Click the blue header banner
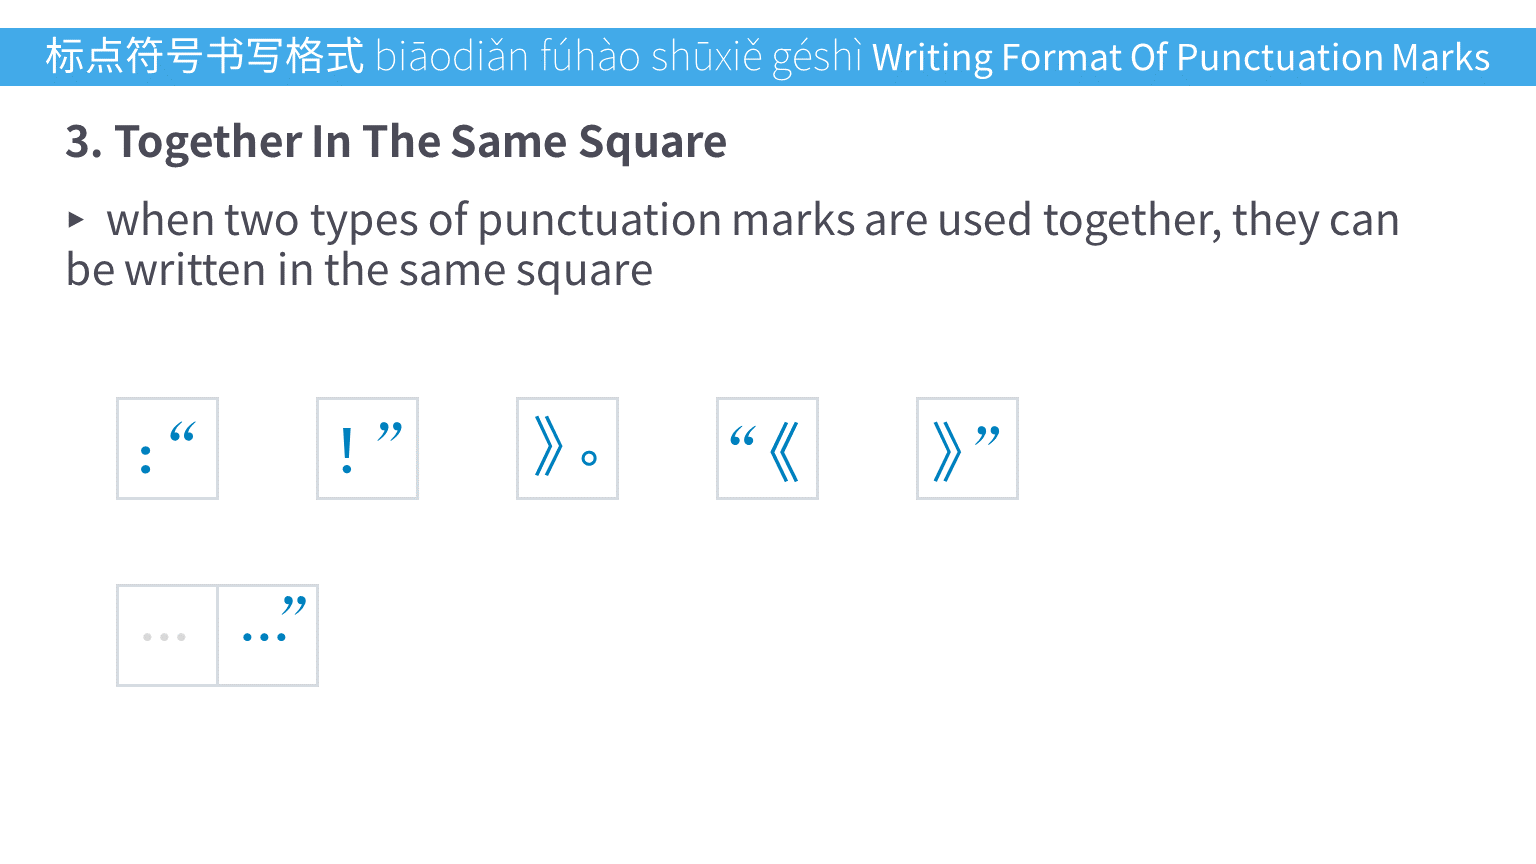Screen dimensions: 1536x864 [768, 57]
